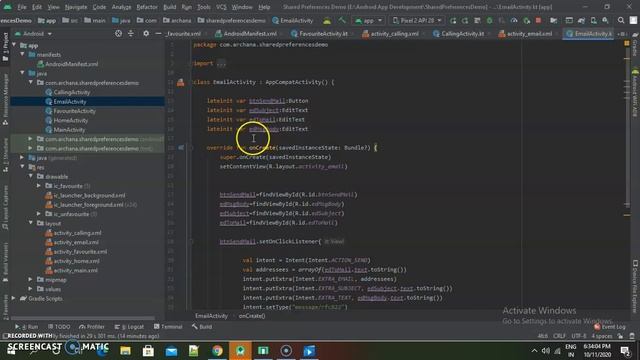Select activity_home.xml in project tree
This screenshot has width=640, height=360.
(x=72, y=261)
